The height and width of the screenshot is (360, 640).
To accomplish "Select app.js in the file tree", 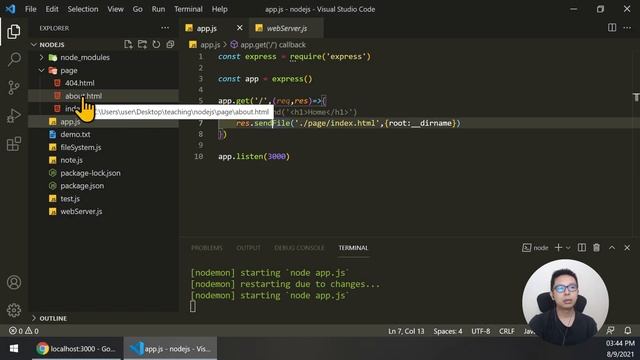I will point(70,122).
